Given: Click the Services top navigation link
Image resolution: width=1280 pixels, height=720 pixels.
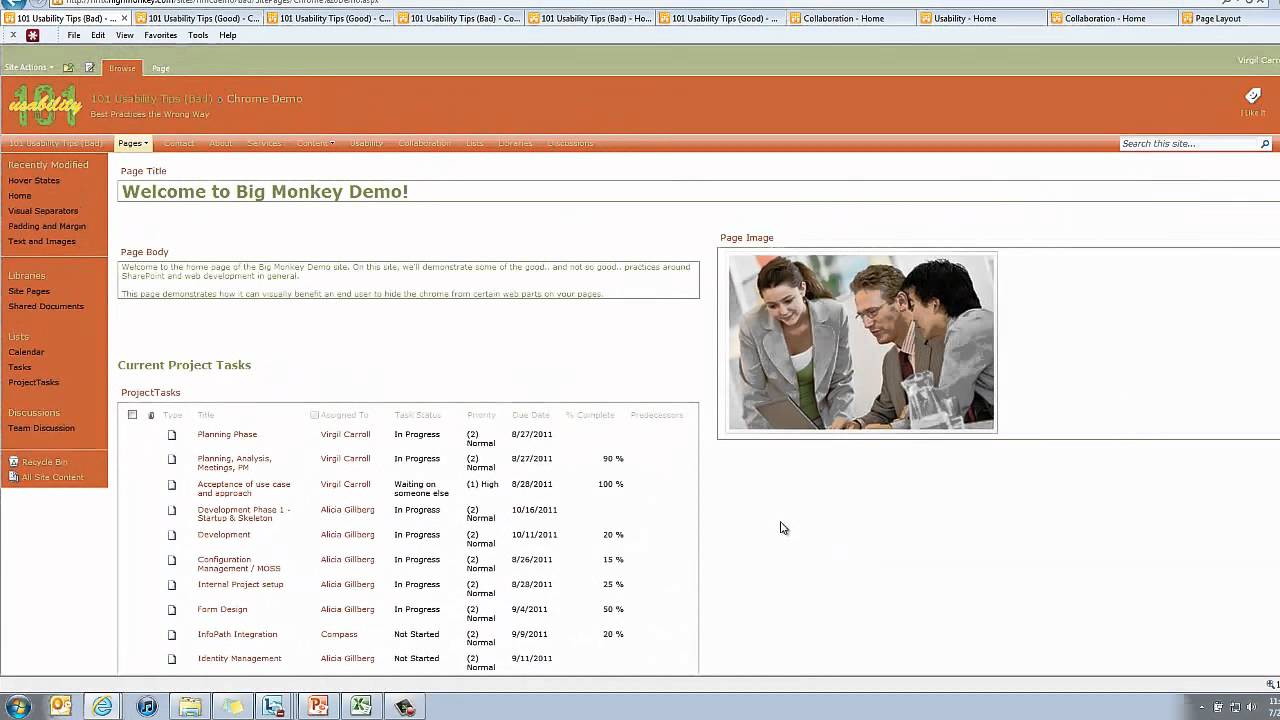Looking at the screenshot, I should [264, 144].
